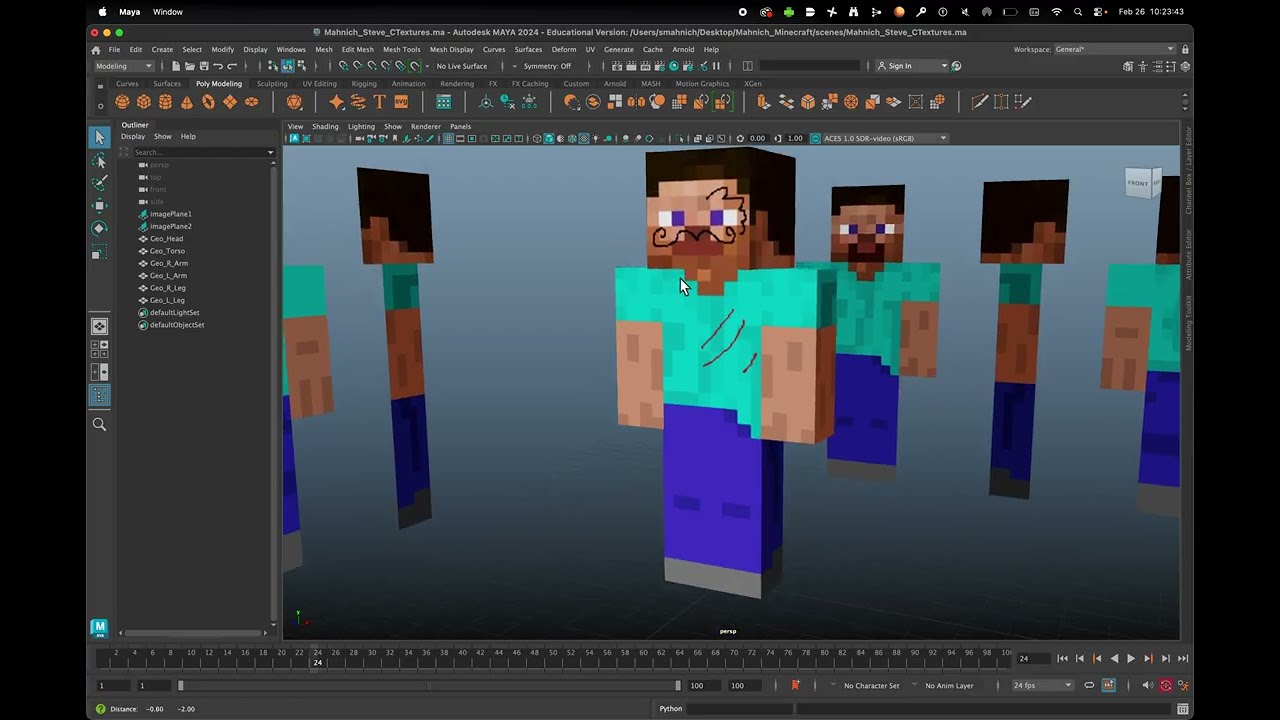
Task: Open the viewport Shading menu
Action: pos(325,127)
